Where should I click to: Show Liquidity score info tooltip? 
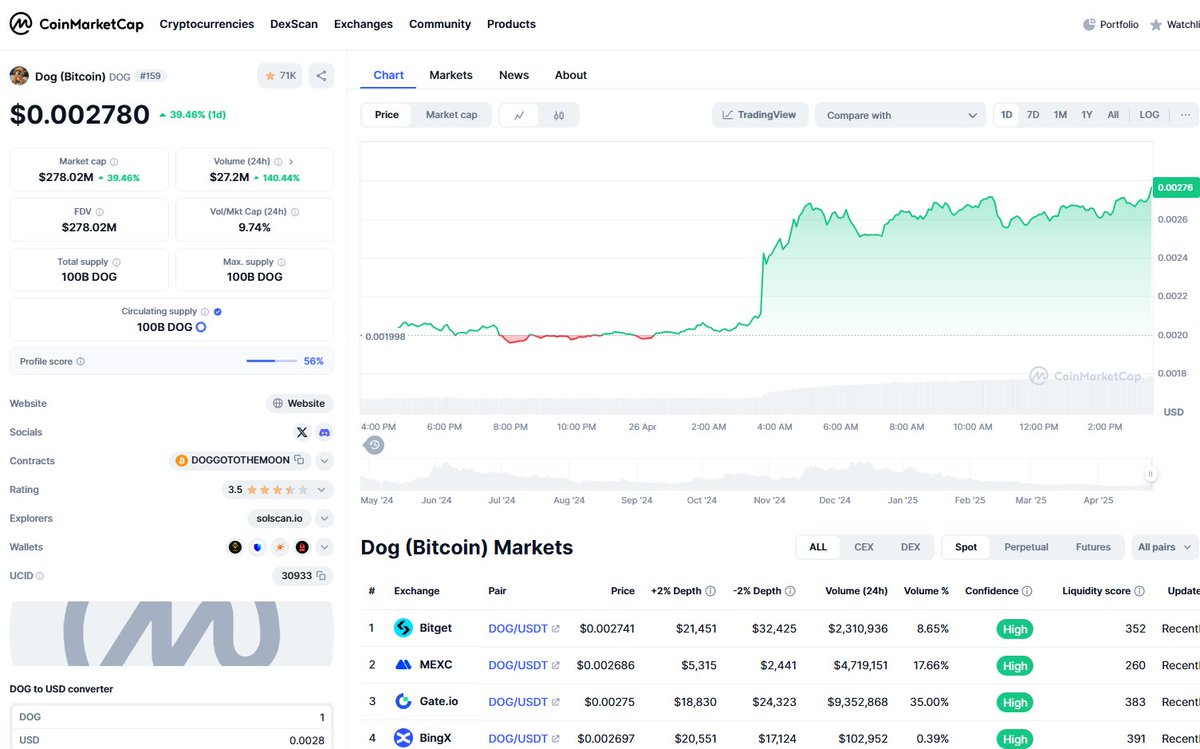(x=1139, y=591)
